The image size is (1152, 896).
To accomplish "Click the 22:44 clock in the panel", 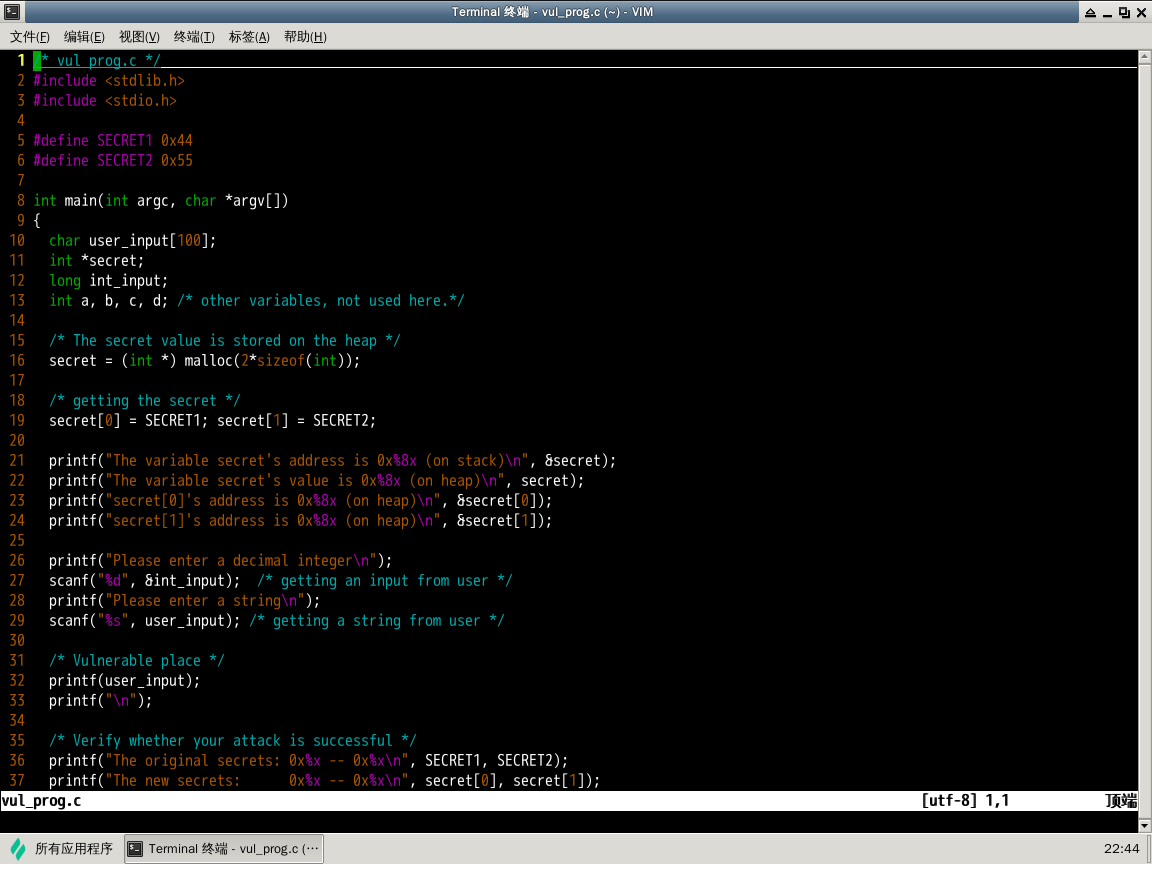I will (x=1121, y=849).
